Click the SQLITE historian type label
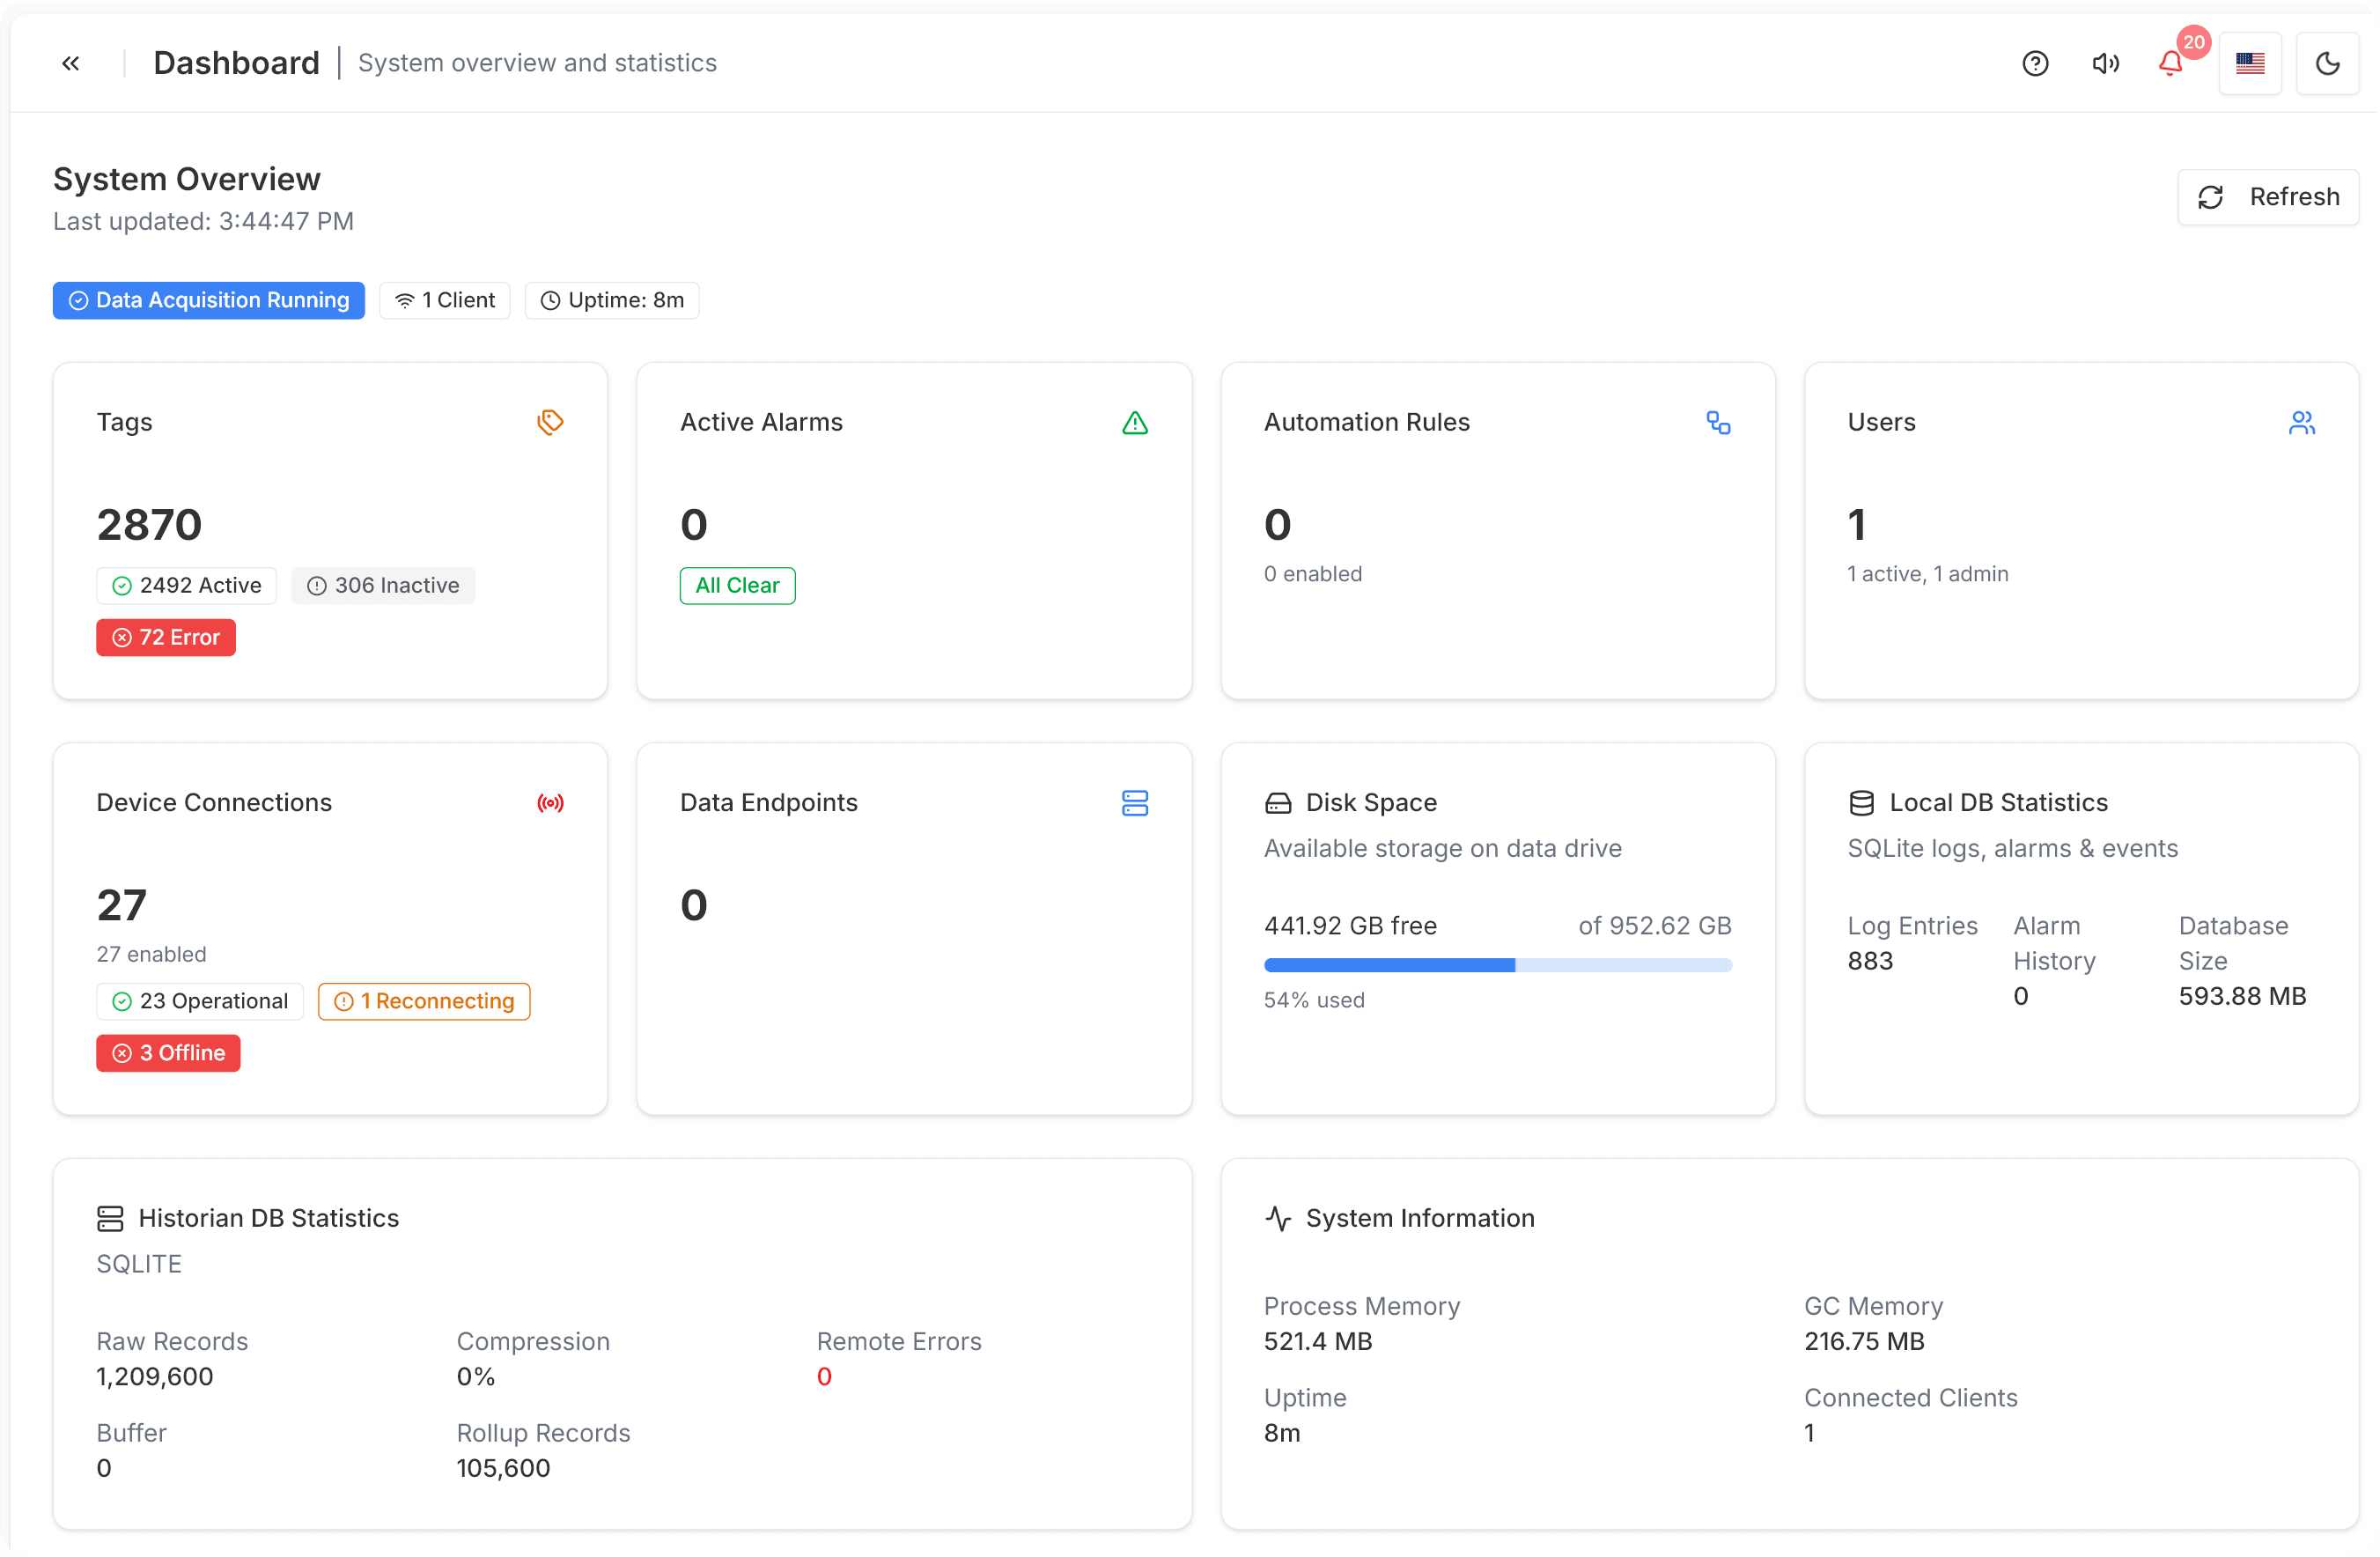 [x=139, y=1264]
